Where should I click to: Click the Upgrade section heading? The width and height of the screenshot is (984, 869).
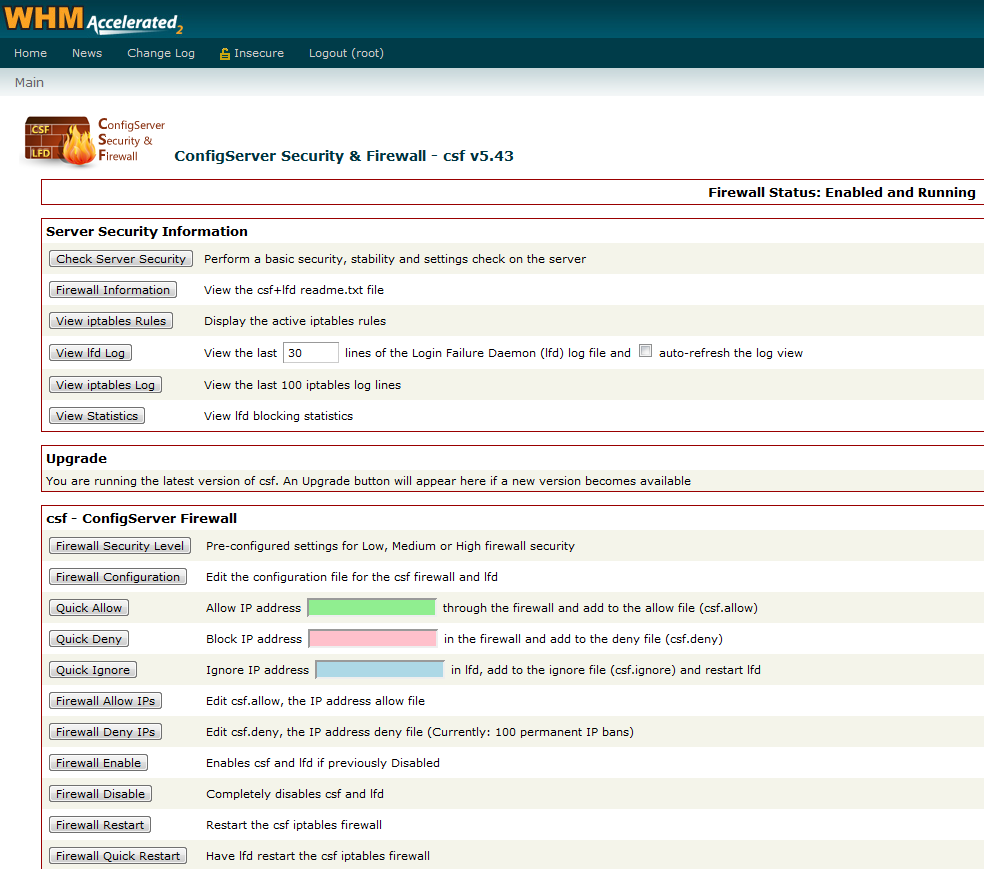click(77, 459)
